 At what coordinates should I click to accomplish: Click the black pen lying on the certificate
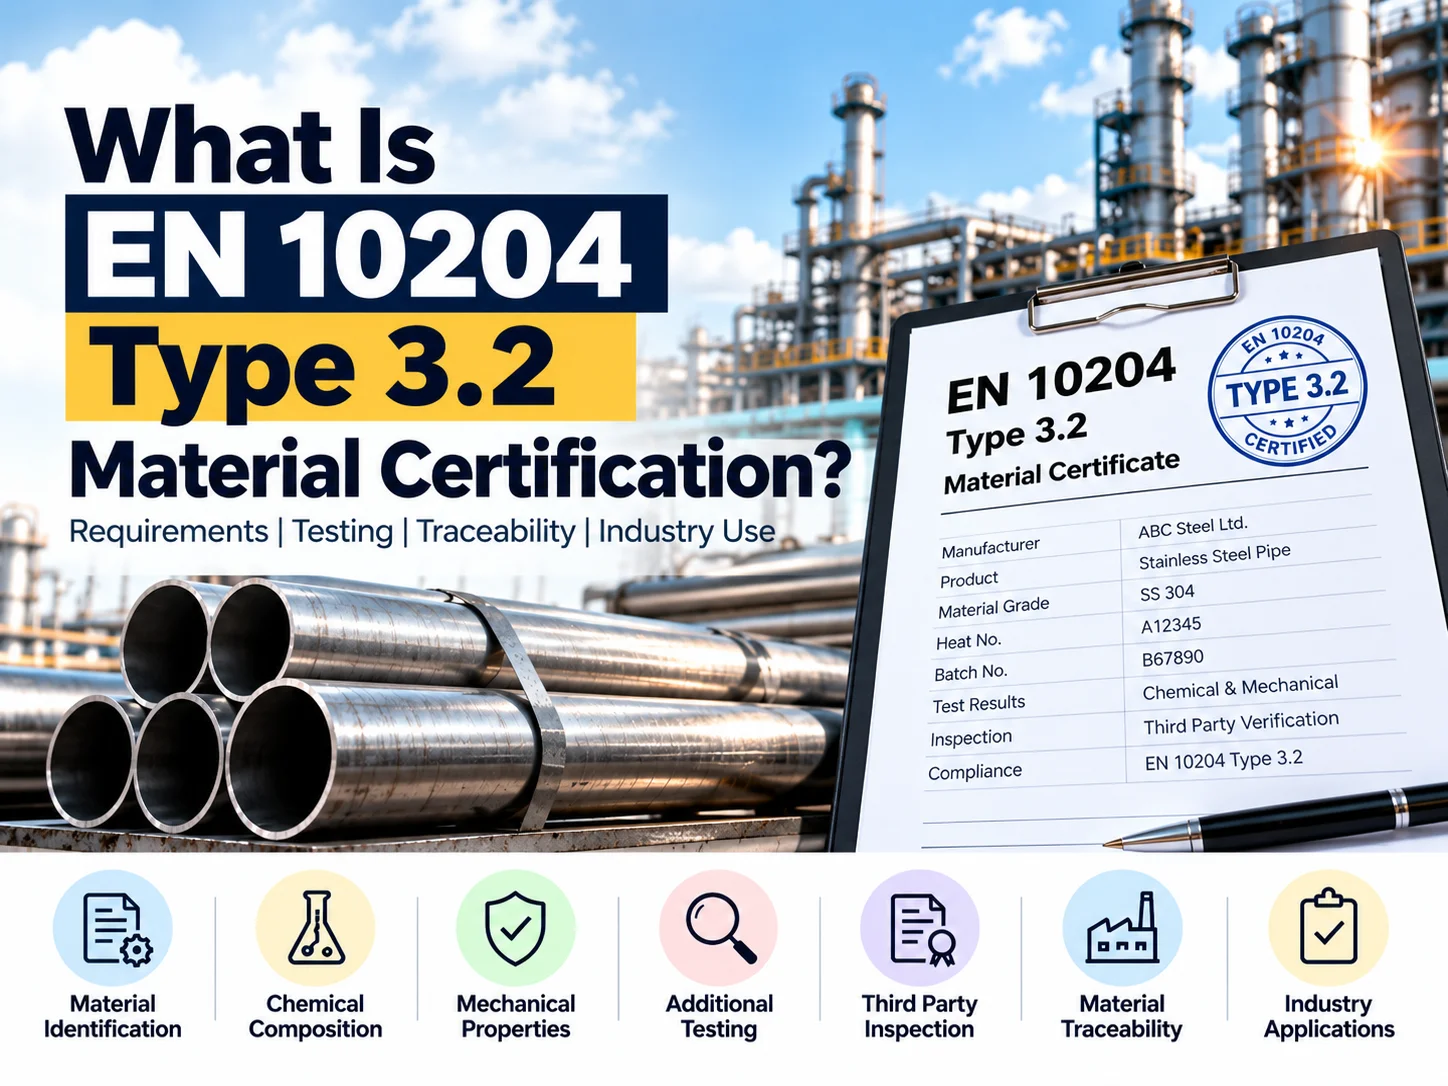(1275, 819)
